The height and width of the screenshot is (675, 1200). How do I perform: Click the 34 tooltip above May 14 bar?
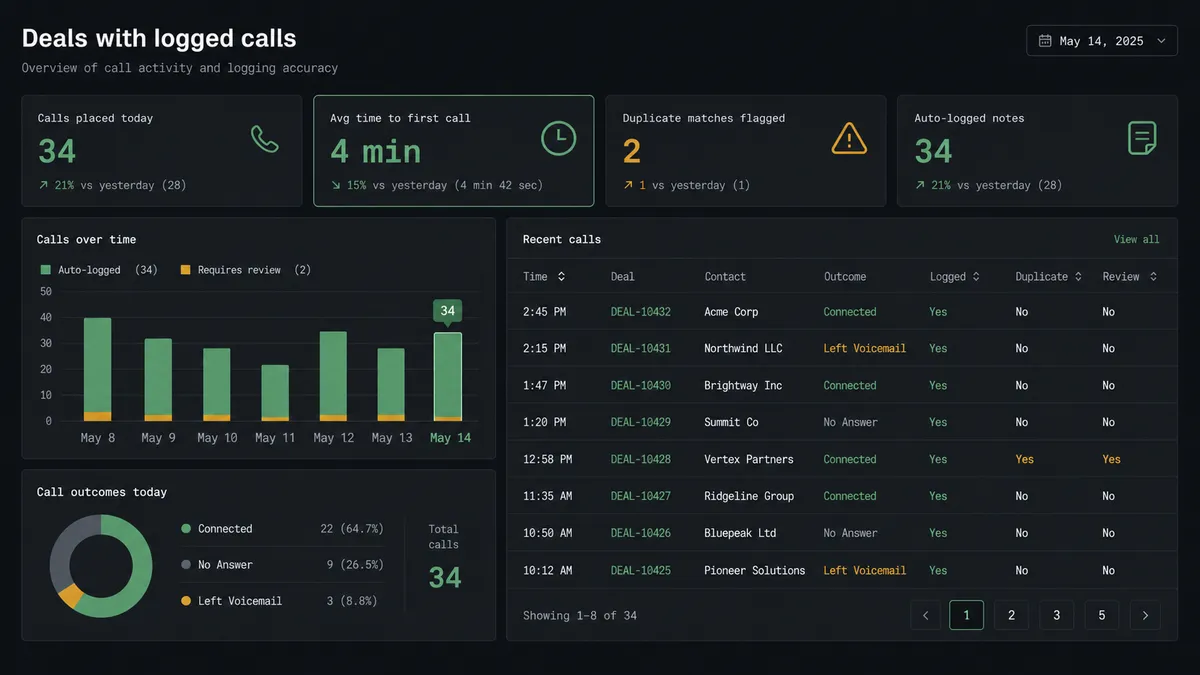click(447, 311)
